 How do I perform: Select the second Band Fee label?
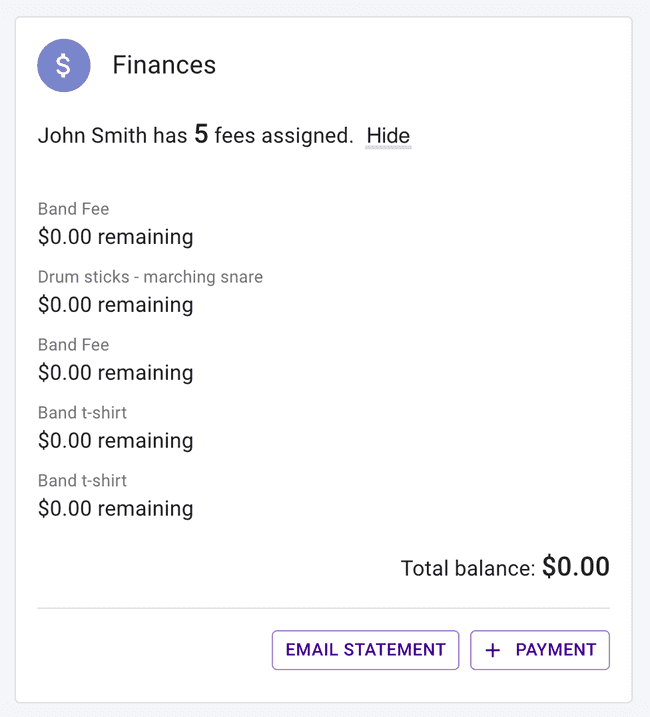[x=73, y=345]
